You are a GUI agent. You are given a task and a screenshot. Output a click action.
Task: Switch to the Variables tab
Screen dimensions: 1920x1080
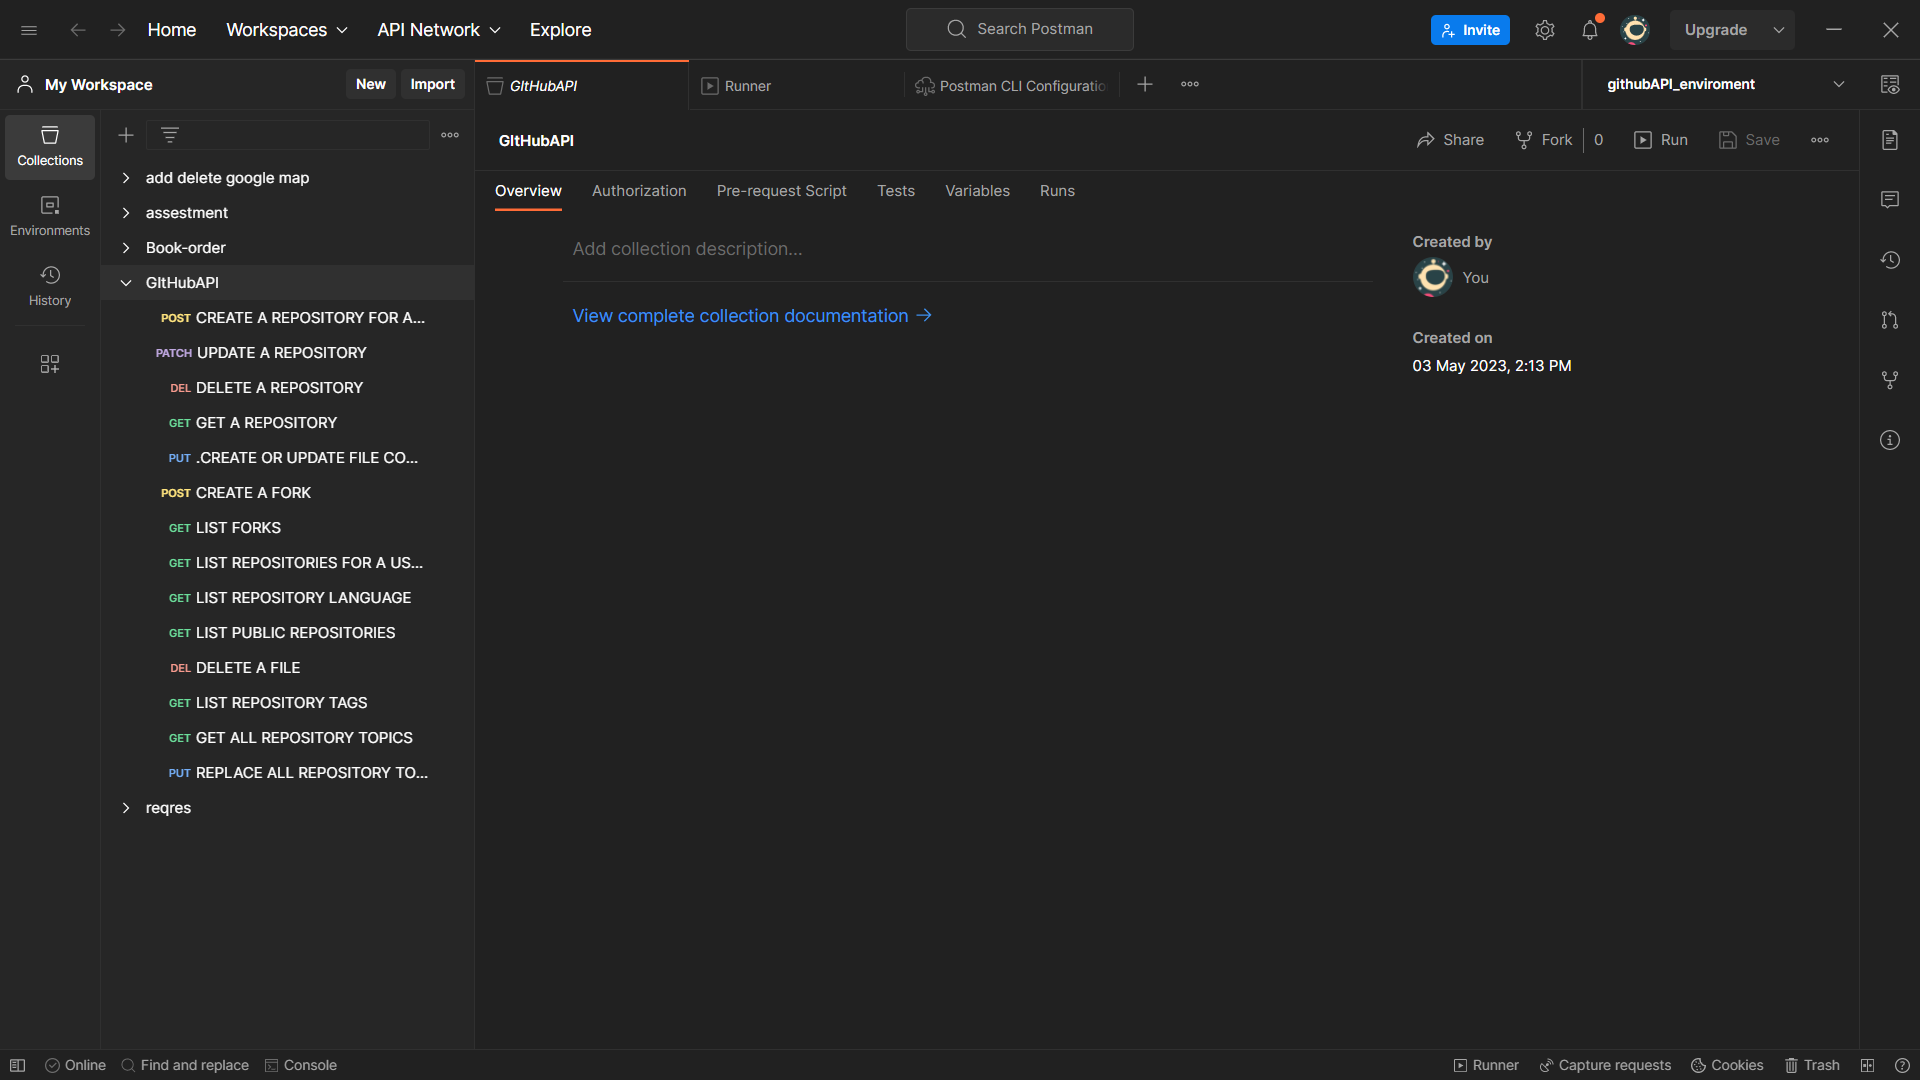[977, 191]
